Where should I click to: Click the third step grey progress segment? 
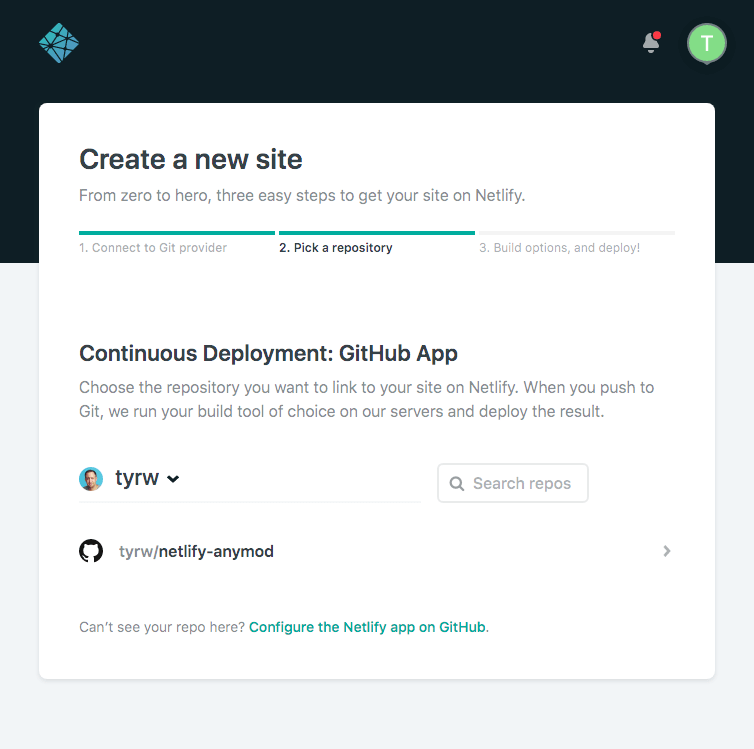577,233
